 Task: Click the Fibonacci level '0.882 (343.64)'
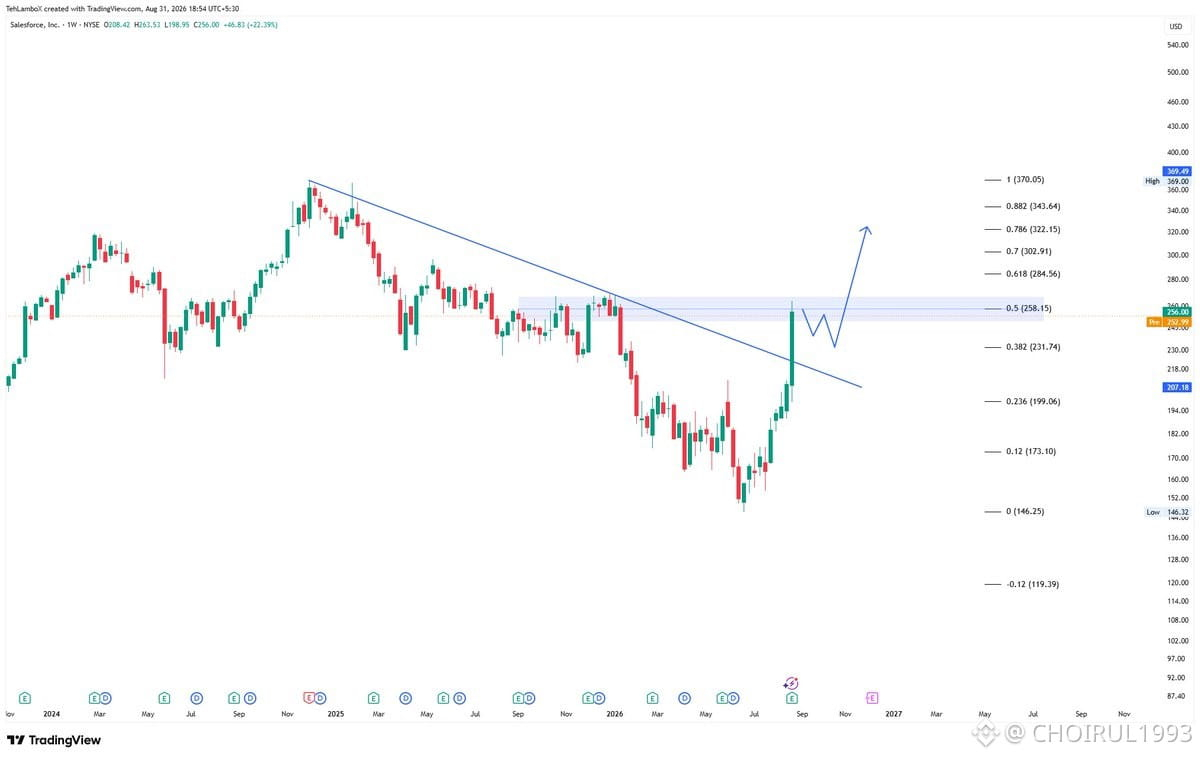[1033, 206]
